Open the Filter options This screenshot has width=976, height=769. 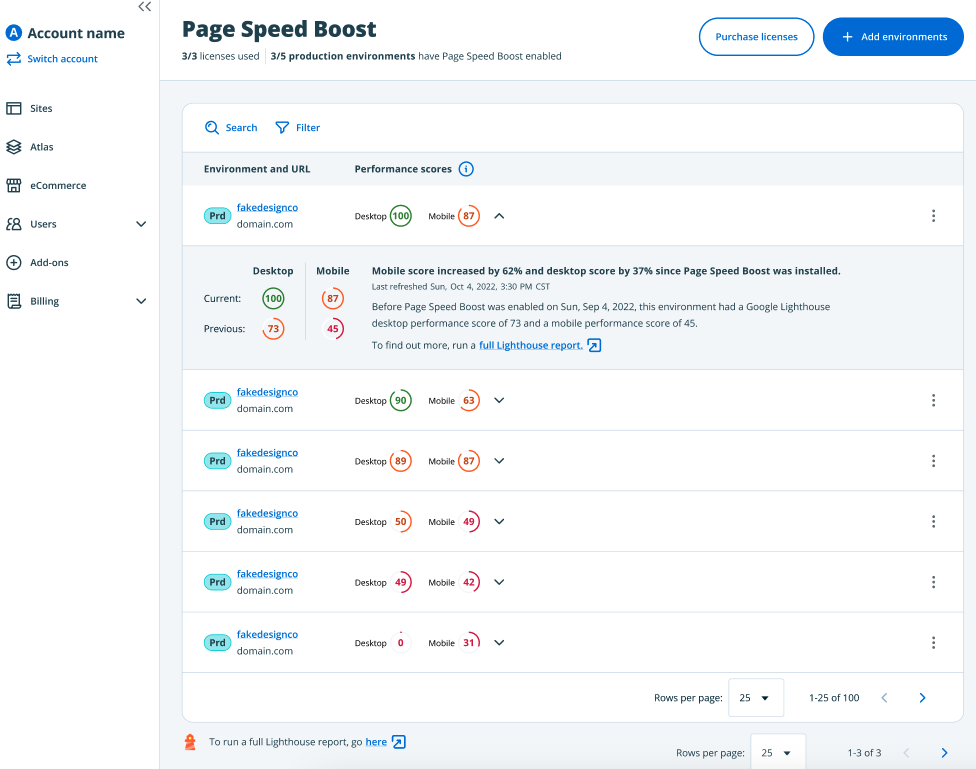coord(298,127)
